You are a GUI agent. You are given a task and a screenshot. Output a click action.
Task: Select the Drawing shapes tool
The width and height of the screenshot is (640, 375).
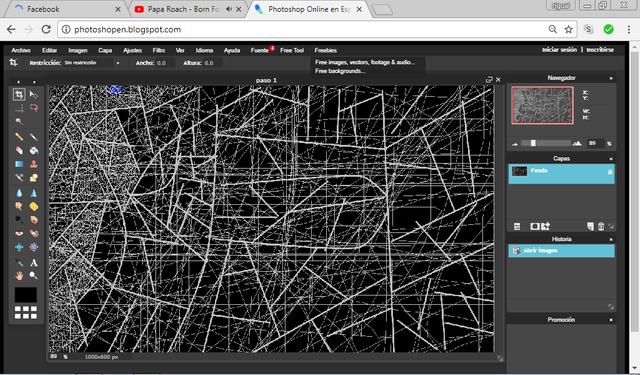point(34,178)
